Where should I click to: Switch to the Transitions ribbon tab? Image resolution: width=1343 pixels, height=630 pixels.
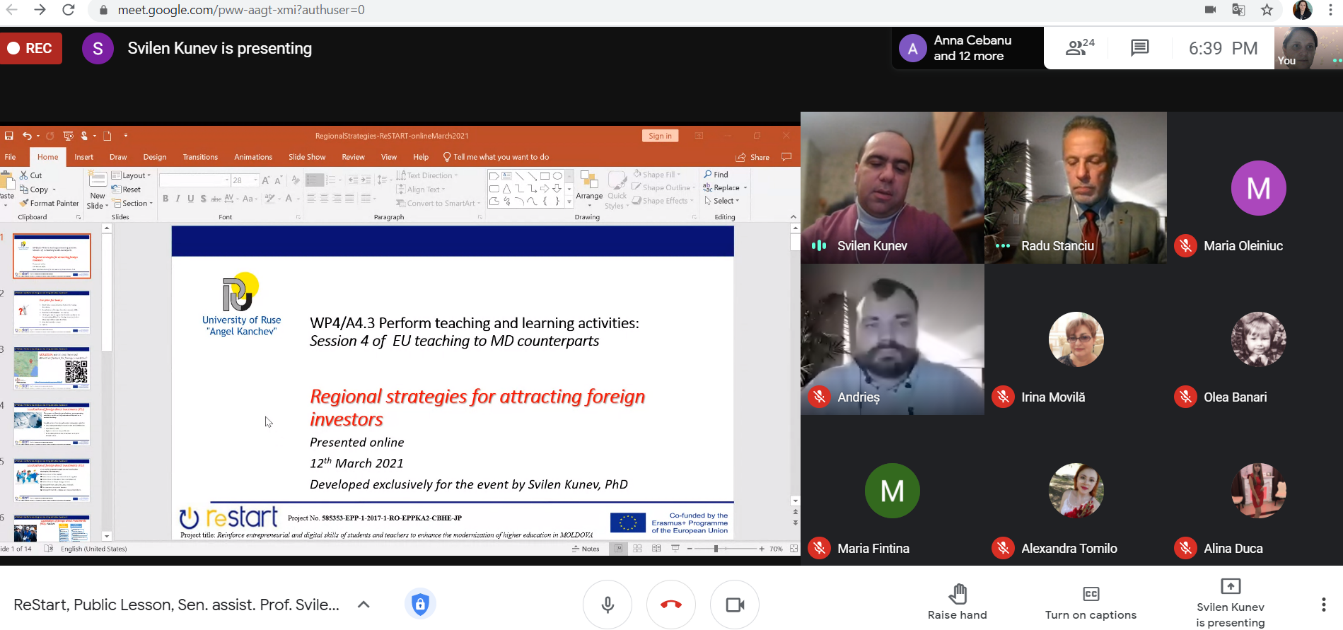(200, 157)
